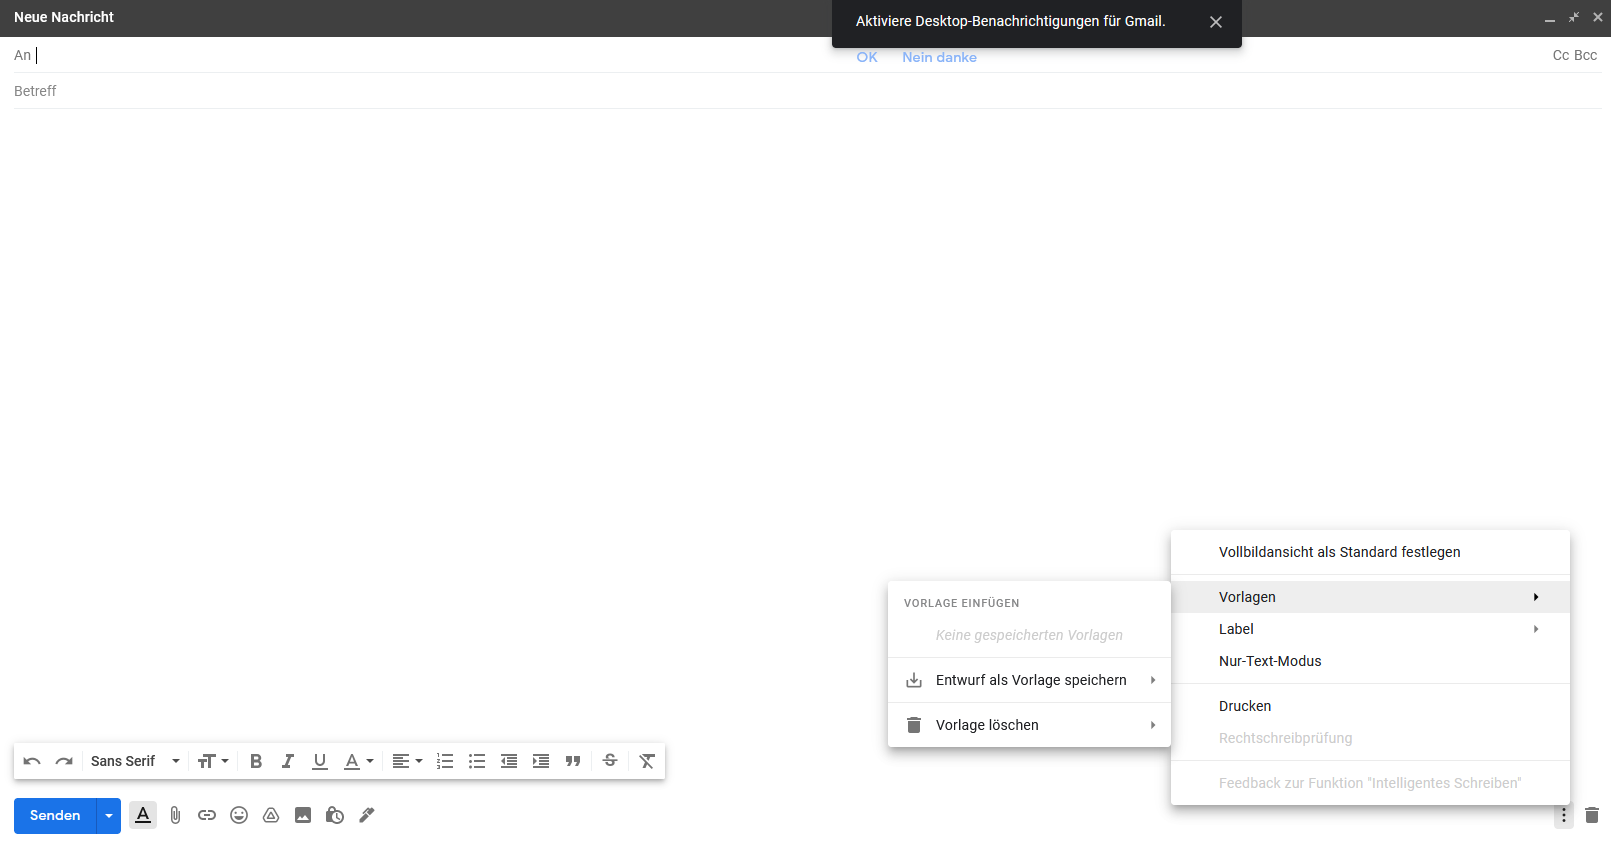Open the Label submenu
This screenshot has height=842, width=1611.
pyautogui.click(x=1370, y=629)
